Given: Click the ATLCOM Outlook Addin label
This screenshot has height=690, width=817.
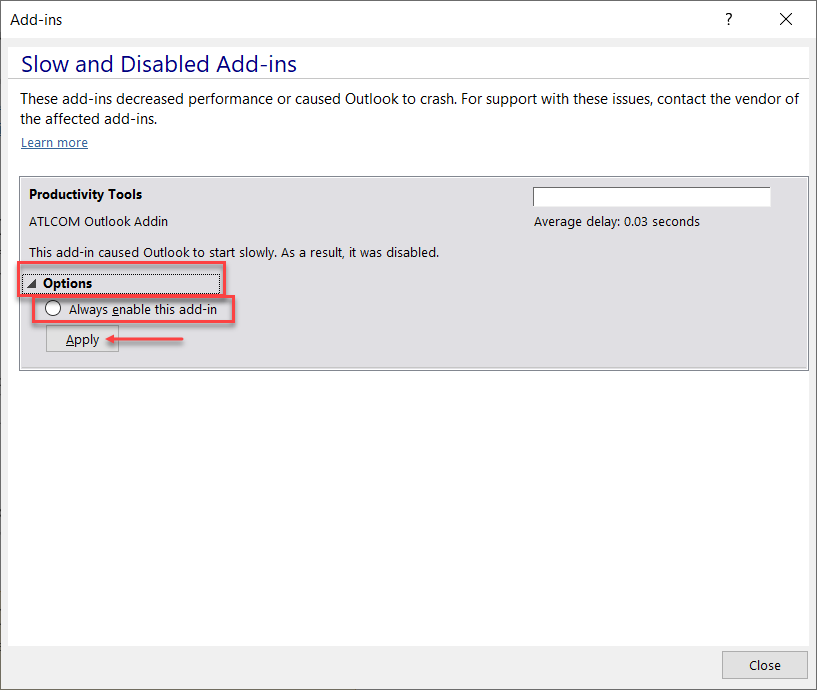Looking at the screenshot, I should [99, 221].
